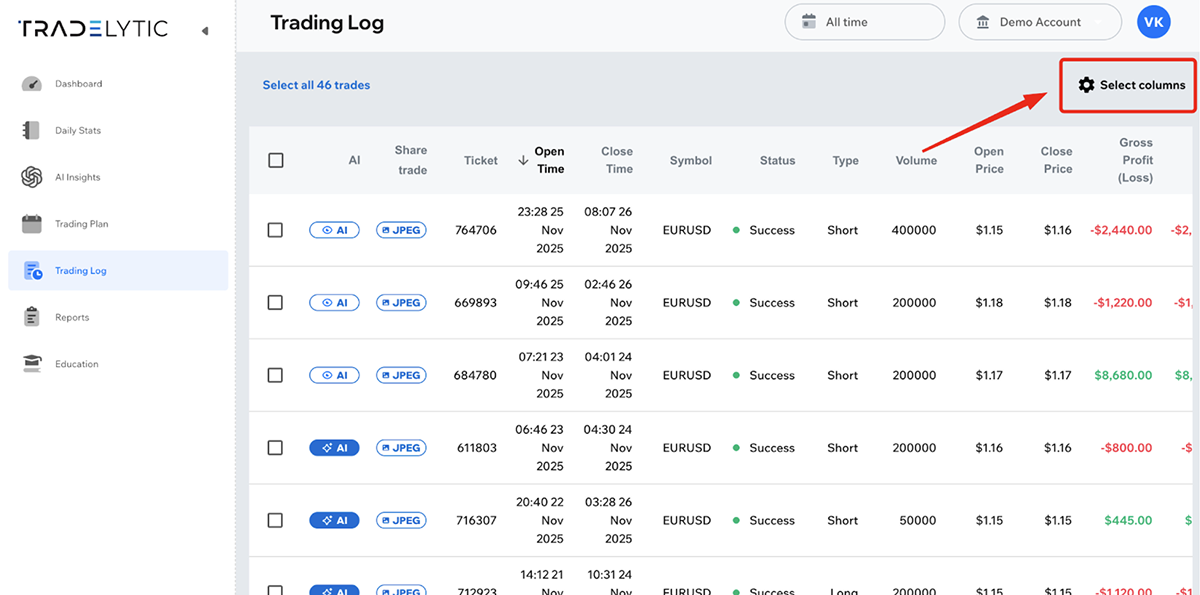
Task: Open the VK profile menu
Action: click(1153, 21)
